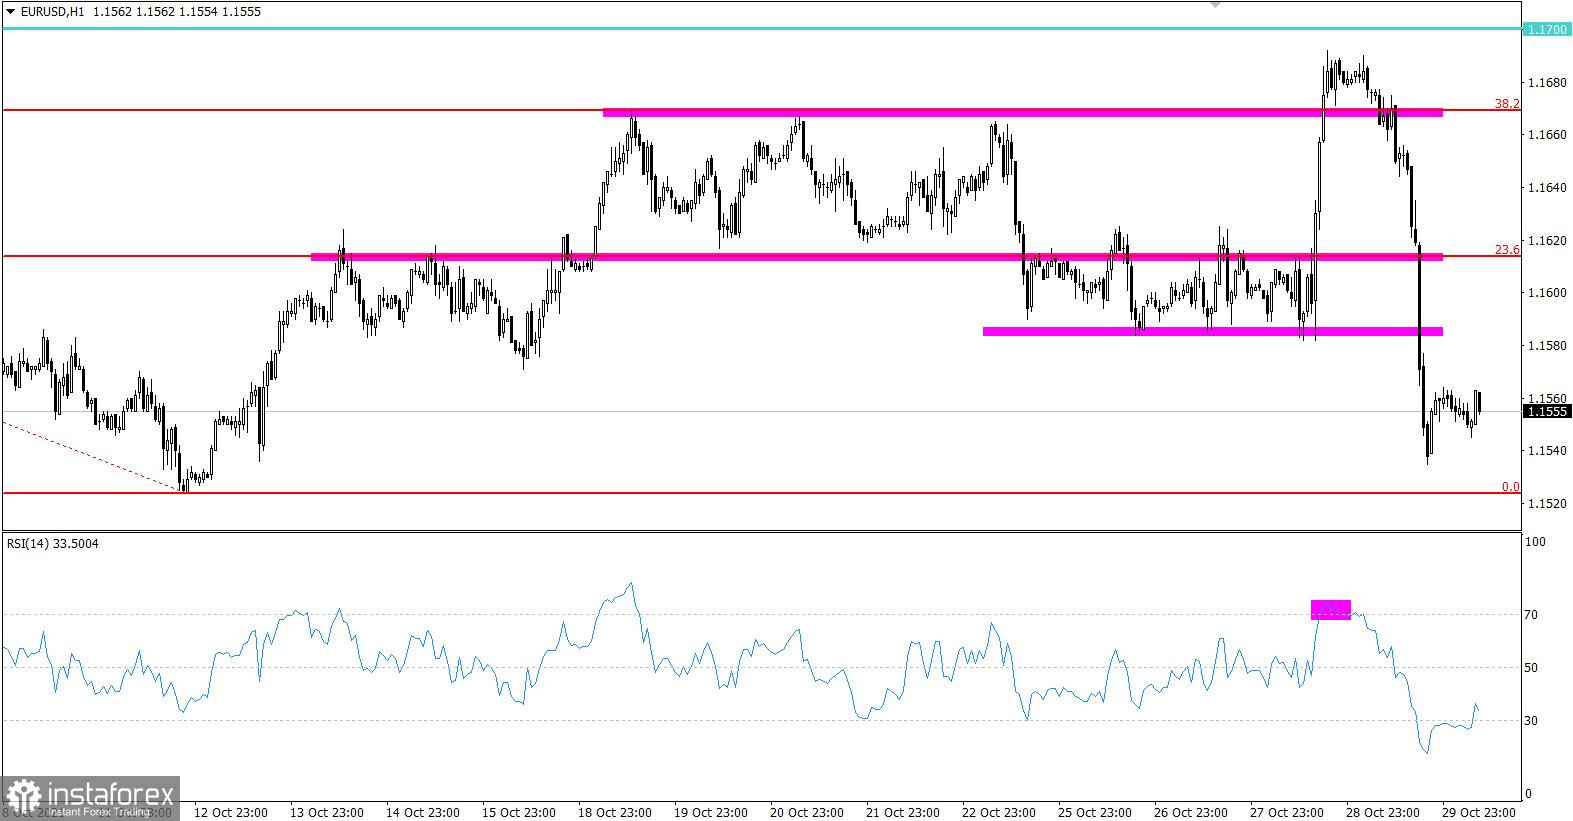Click the EURUSD,H1 chart title dropdown triangle
This screenshot has width=1573, height=821.
tap(10, 12)
